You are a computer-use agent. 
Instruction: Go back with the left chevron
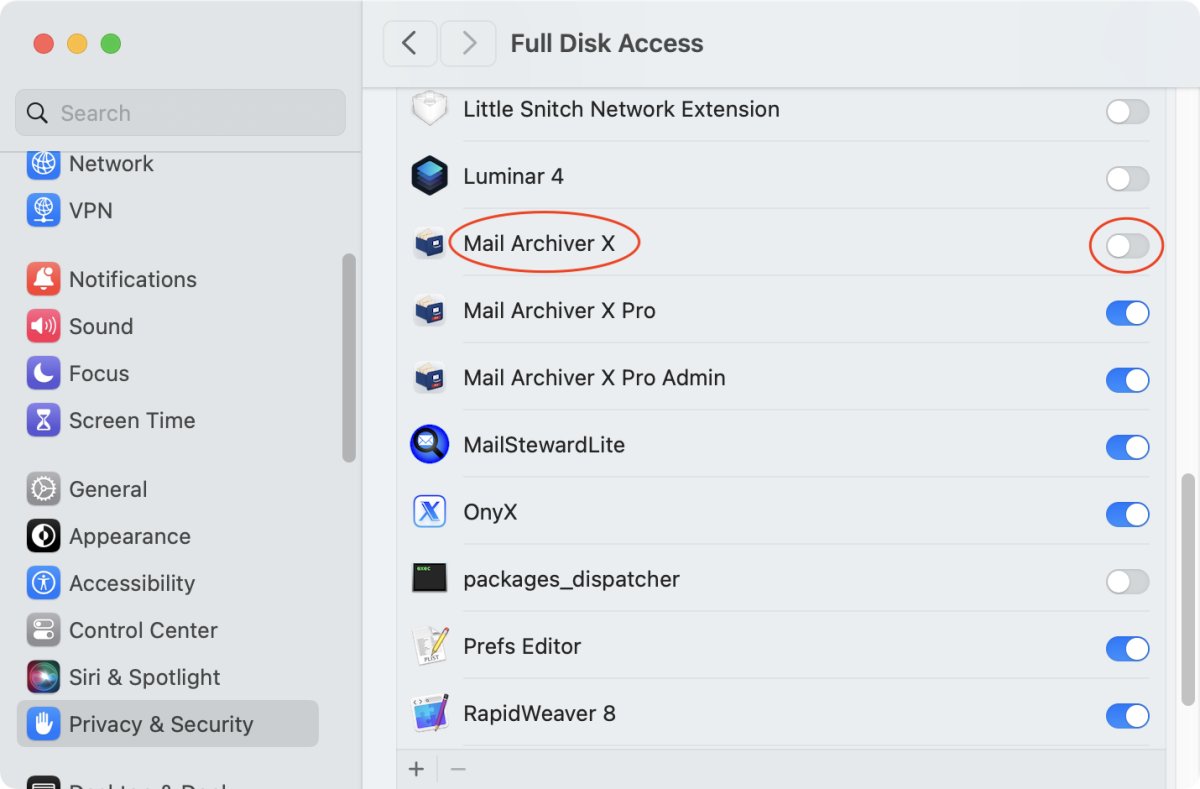click(409, 43)
